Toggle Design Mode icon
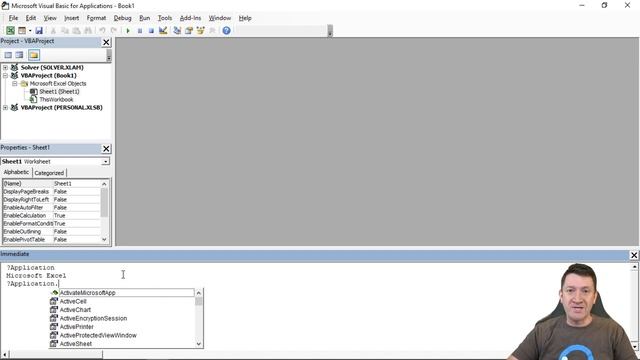The width and height of the screenshot is (640, 360). 163,31
